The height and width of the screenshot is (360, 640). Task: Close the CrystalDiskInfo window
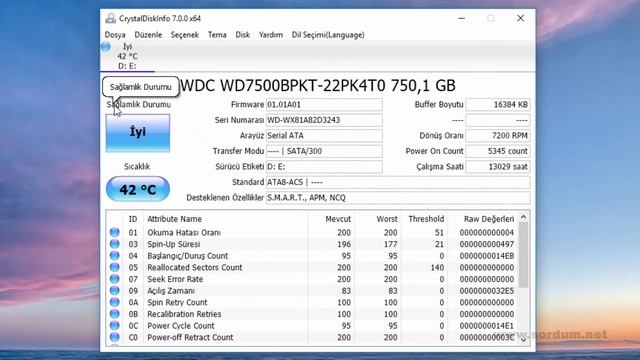point(520,18)
